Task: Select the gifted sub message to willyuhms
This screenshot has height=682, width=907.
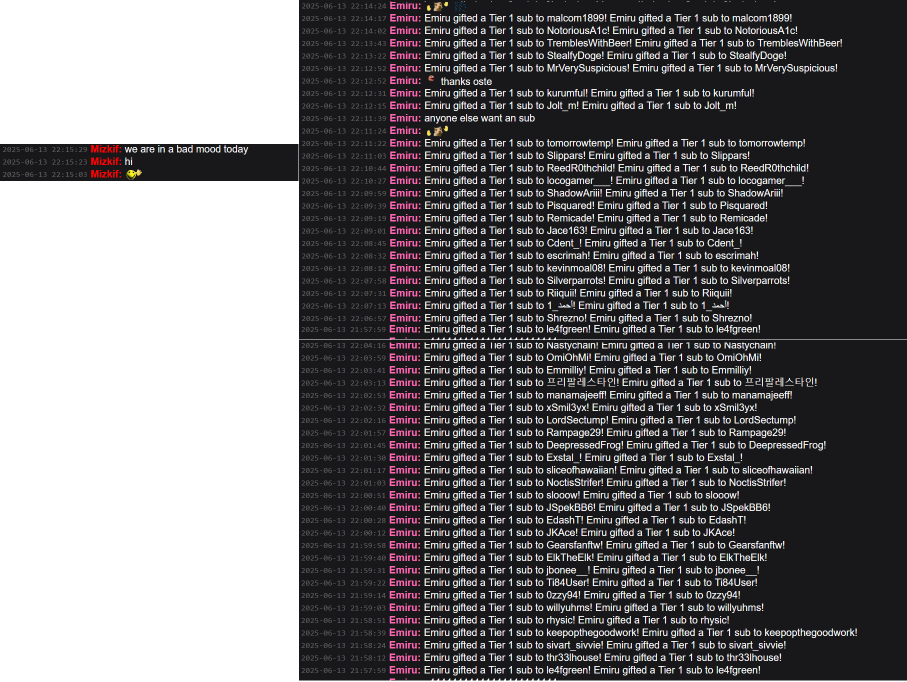Action: click(594, 607)
